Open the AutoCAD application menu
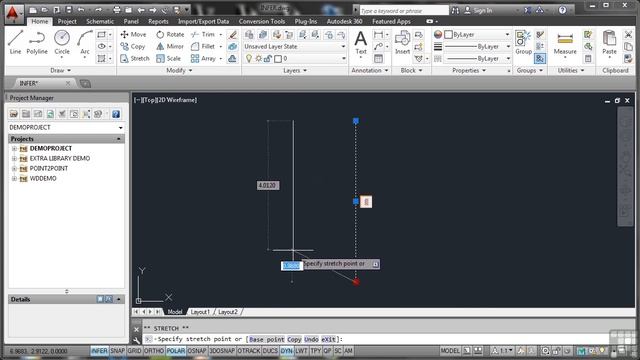The image size is (640, 360). 14,13
